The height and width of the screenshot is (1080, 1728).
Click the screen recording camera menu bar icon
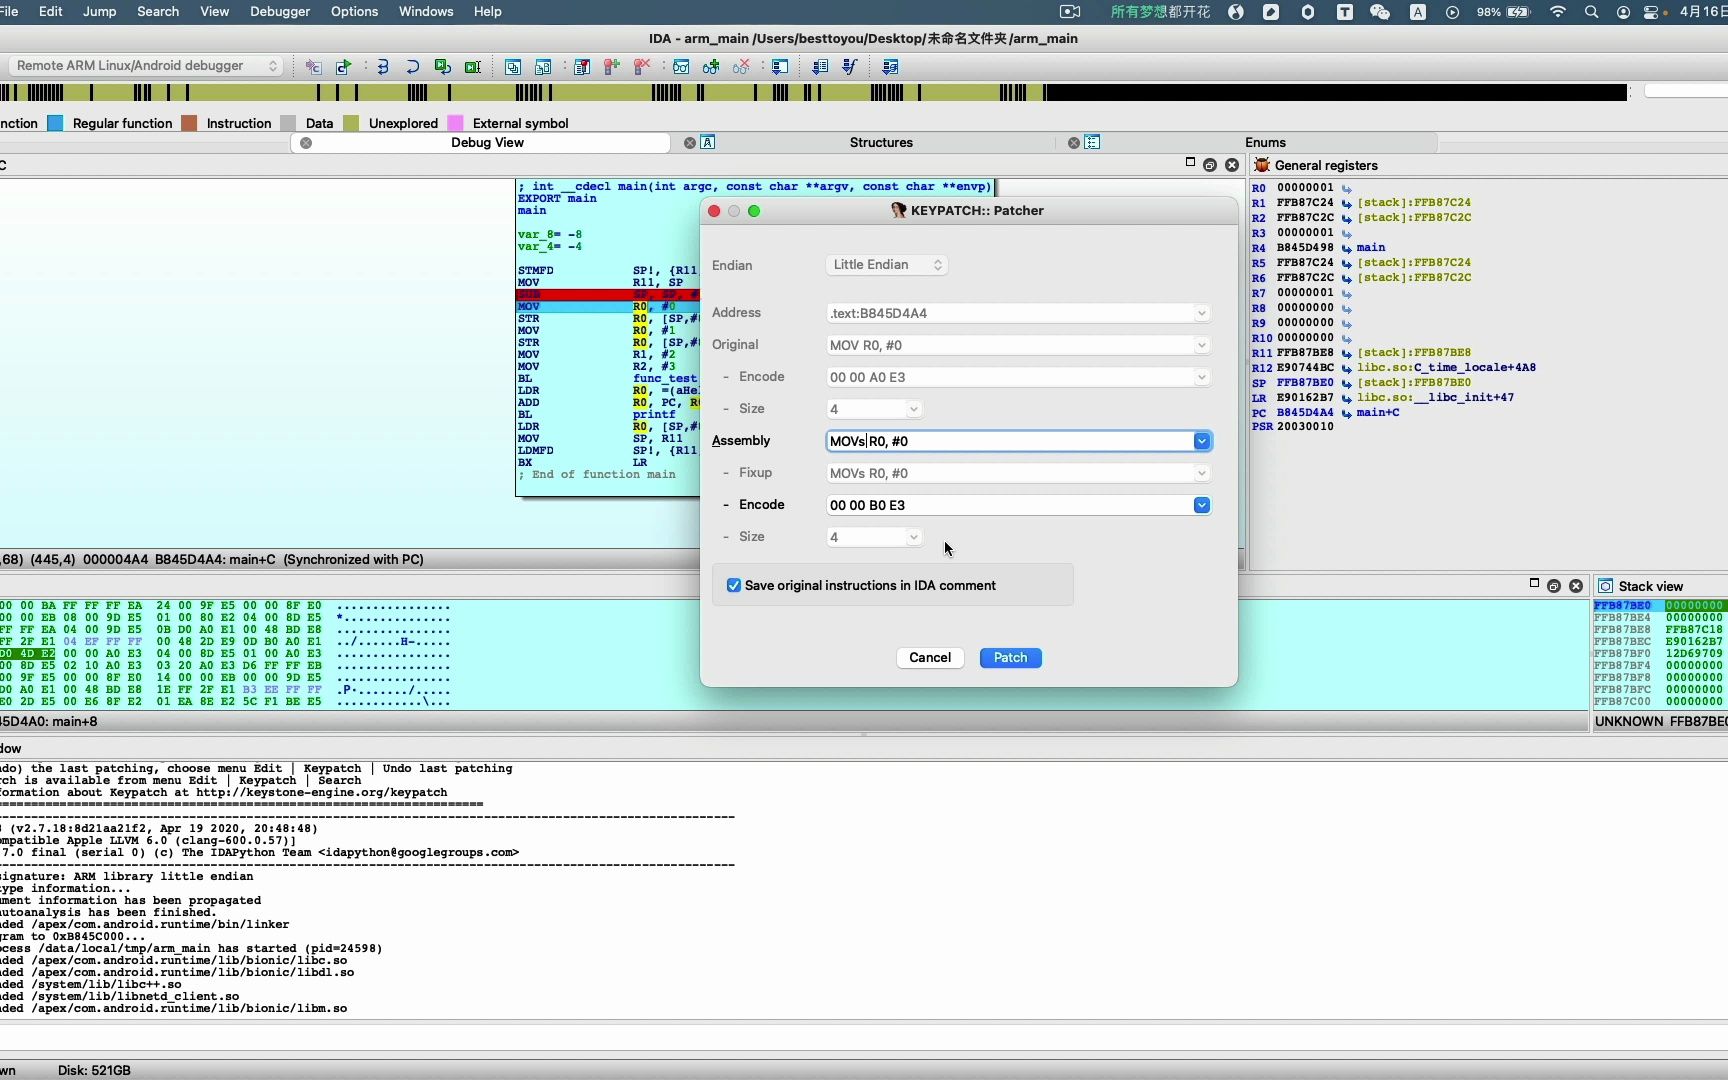(x=1070, y=12)
